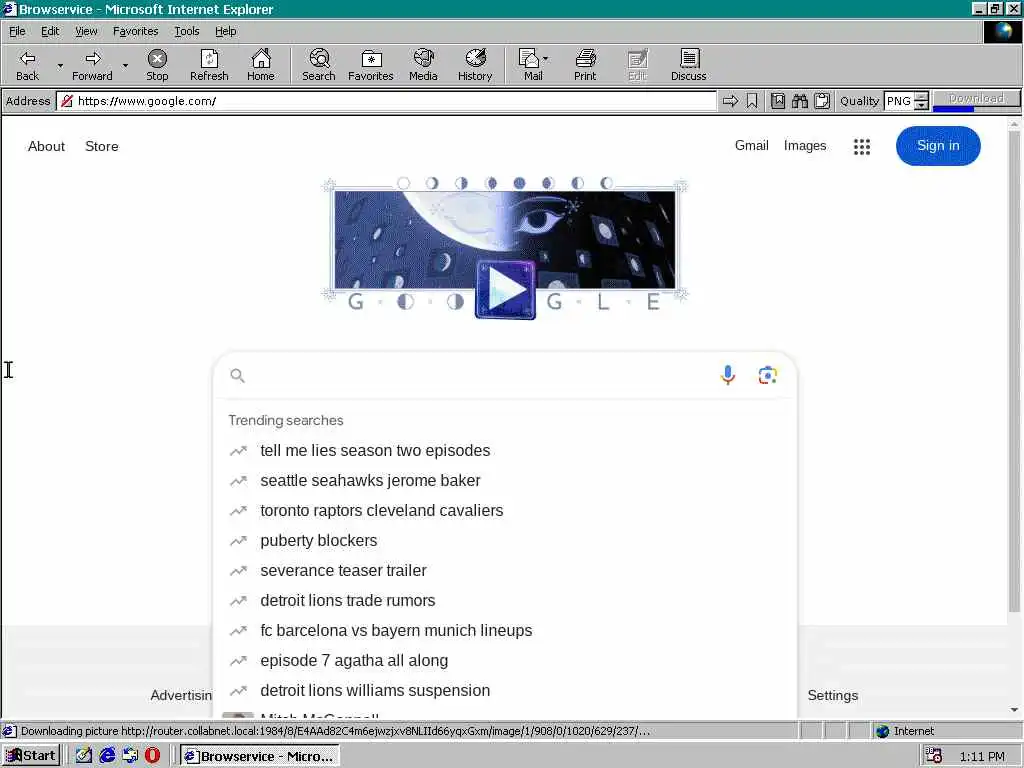Open the File menu

pyautogui.click(x=17, y=31)
